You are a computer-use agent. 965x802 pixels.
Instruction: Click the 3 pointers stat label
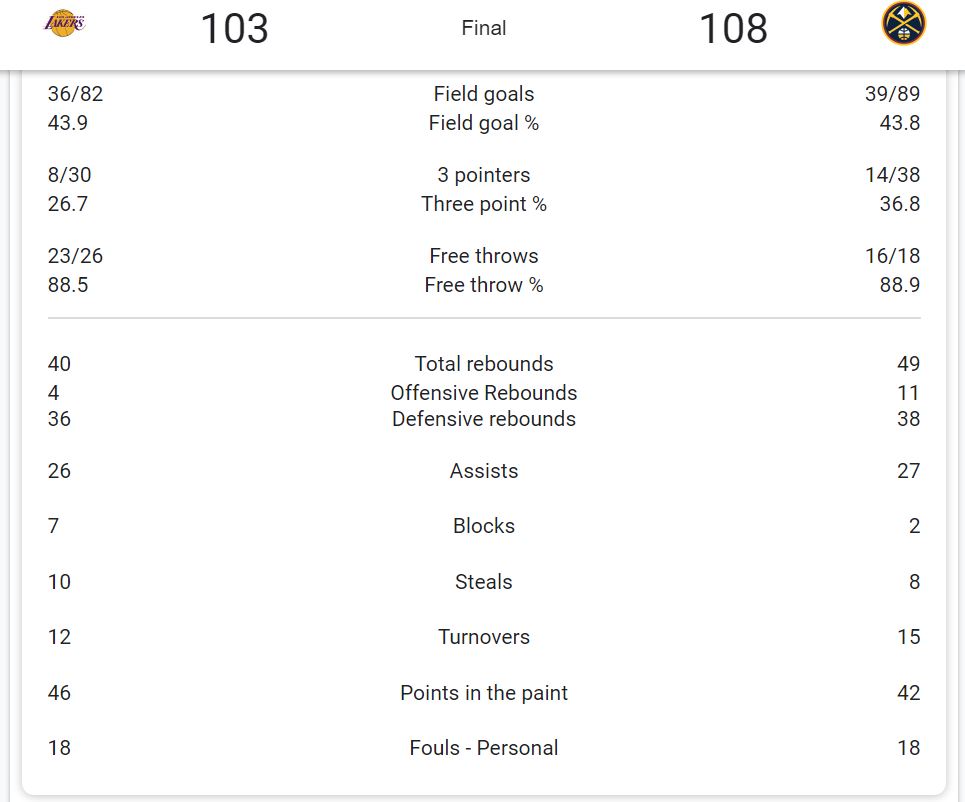[484, 175]
